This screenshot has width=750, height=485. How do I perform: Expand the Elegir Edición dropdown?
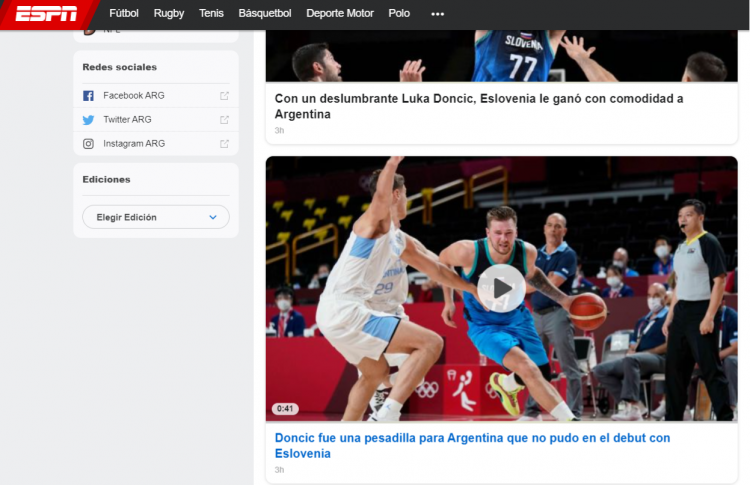point(156,217)
